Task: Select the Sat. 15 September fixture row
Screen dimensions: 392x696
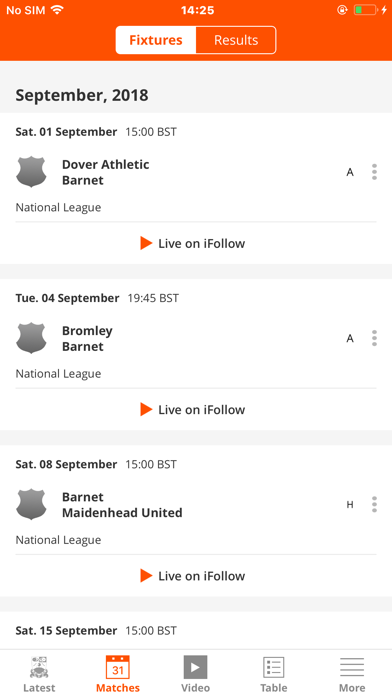Action: pyautogui.click(x=196, y=630)
